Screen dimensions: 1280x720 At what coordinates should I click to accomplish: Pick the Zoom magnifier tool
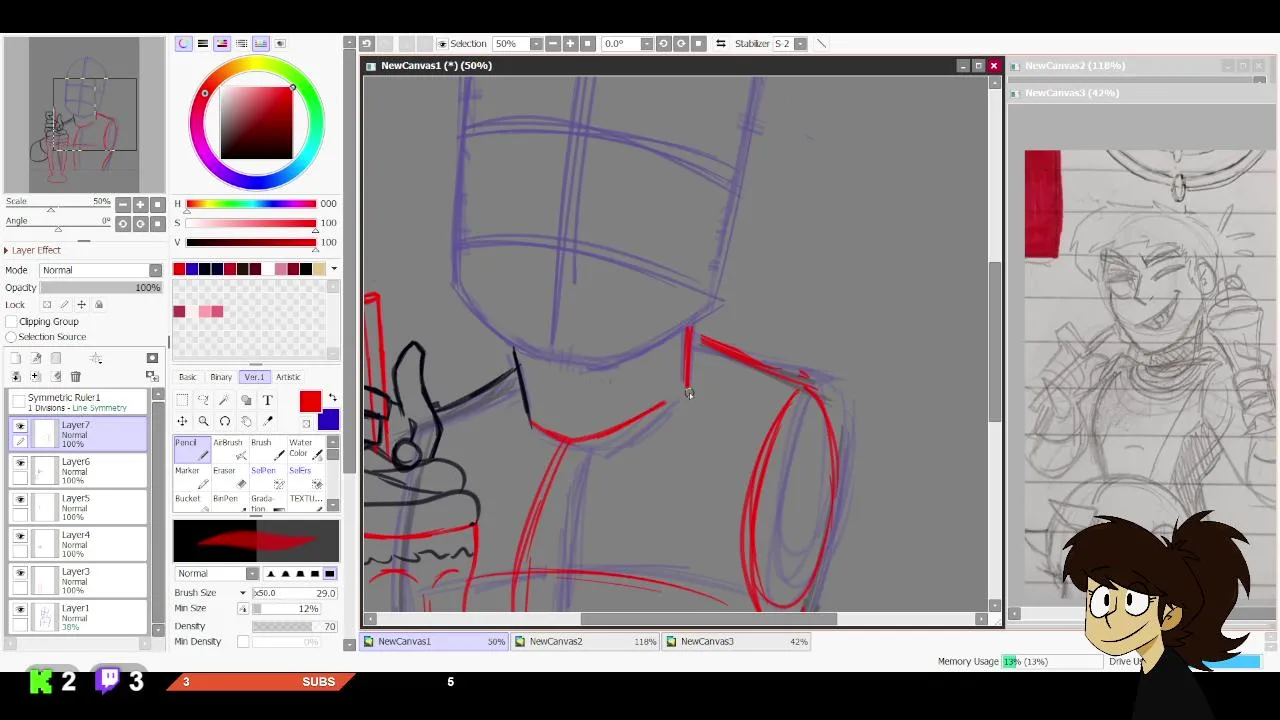203,421
